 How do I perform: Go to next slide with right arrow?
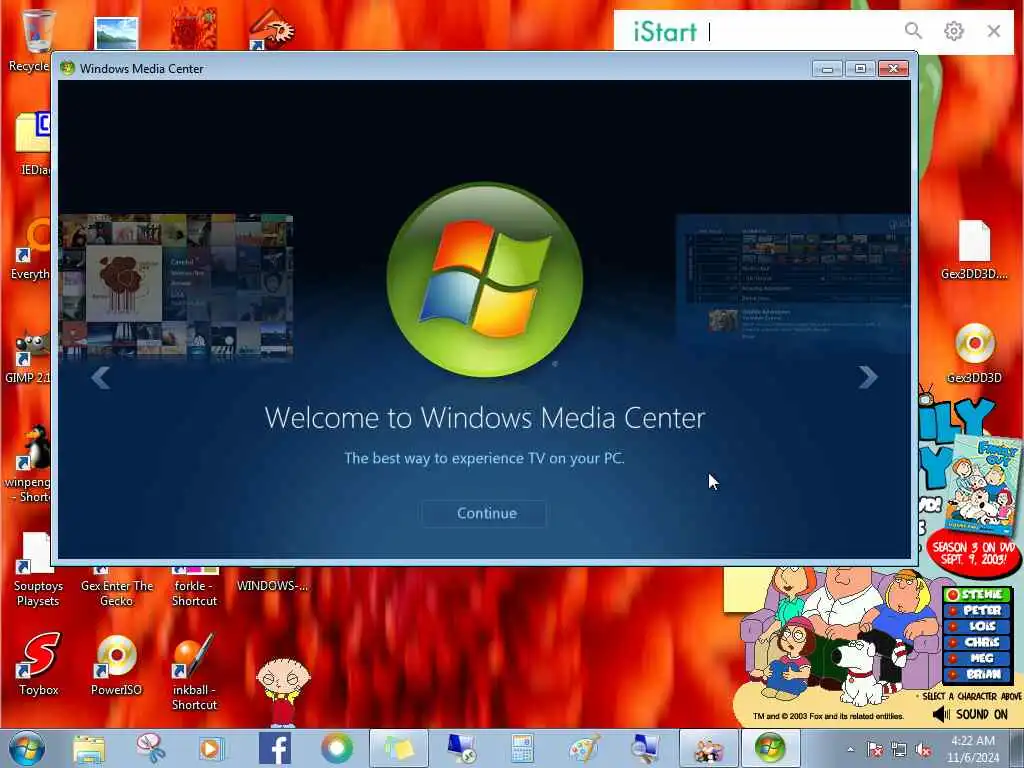pos(868,377)
